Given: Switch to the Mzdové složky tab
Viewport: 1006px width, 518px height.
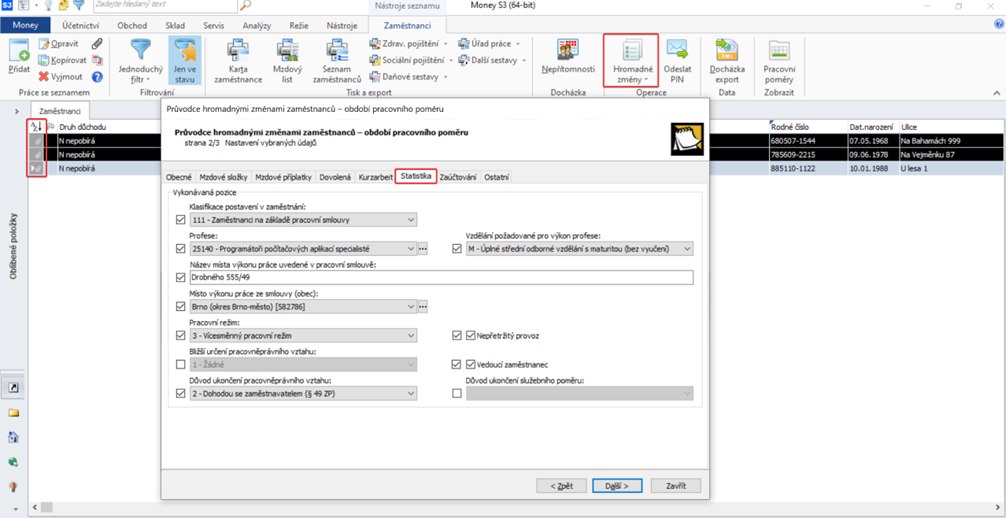Looking at the screenshot, I should pyautogui.click(x=221, y=177).
